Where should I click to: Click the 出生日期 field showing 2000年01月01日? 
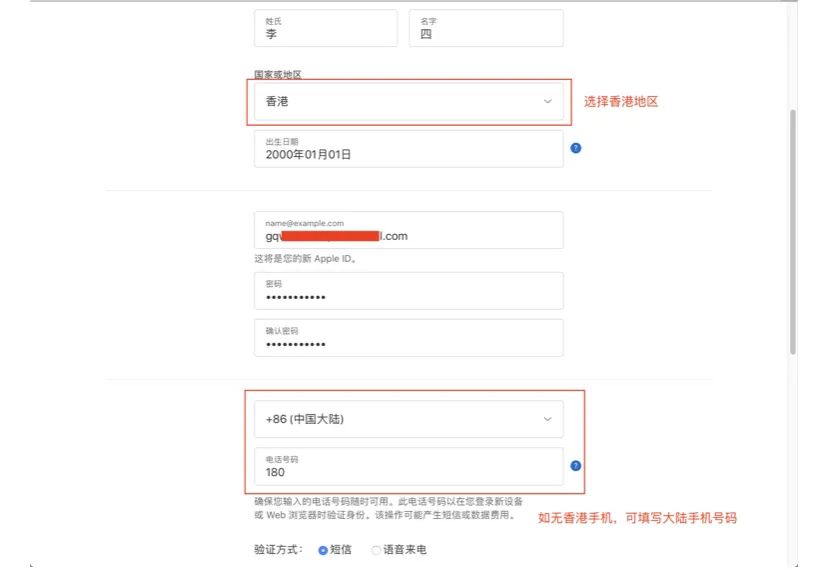[x=410, y=151]
